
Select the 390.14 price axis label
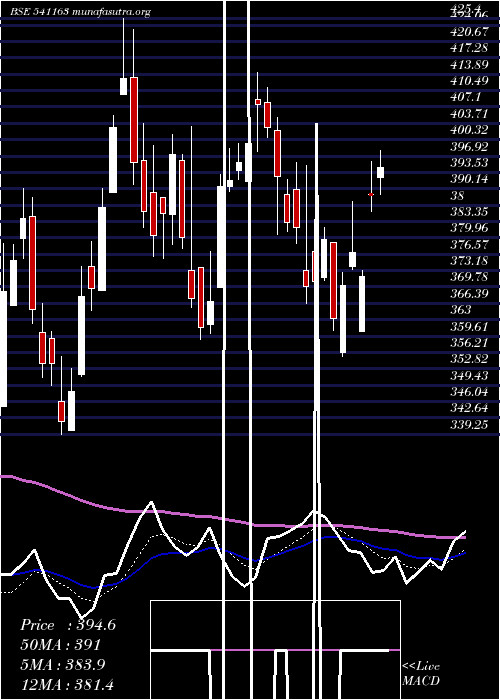click(469, 179)
